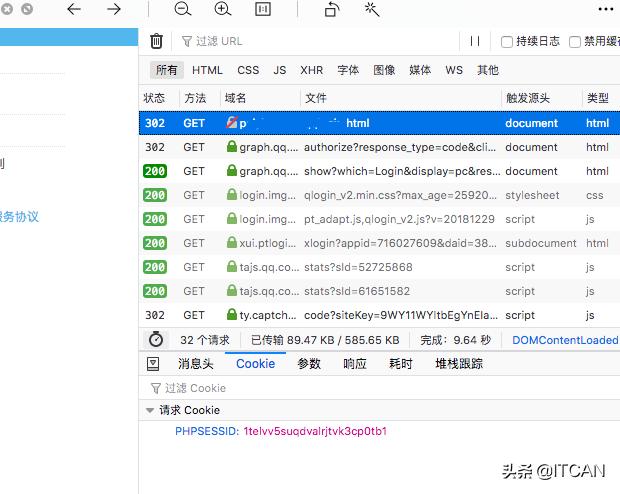
Task: Click the filter Cookie funnel icon
Action: [156, 388]
